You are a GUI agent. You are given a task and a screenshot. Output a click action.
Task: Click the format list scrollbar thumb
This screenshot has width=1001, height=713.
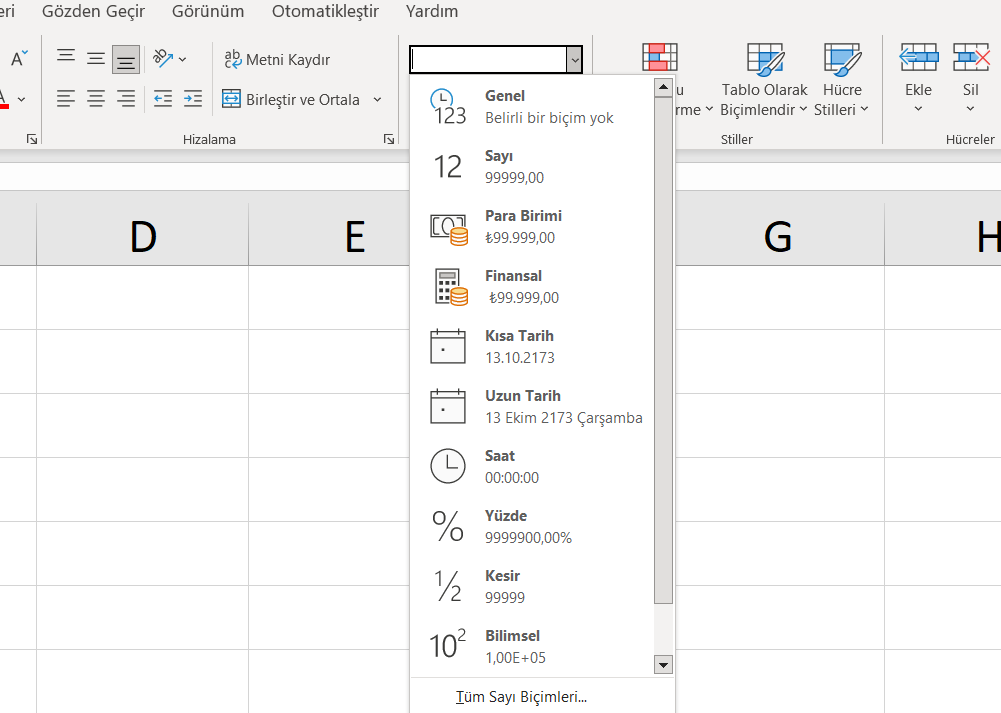[x=663, y=350]
